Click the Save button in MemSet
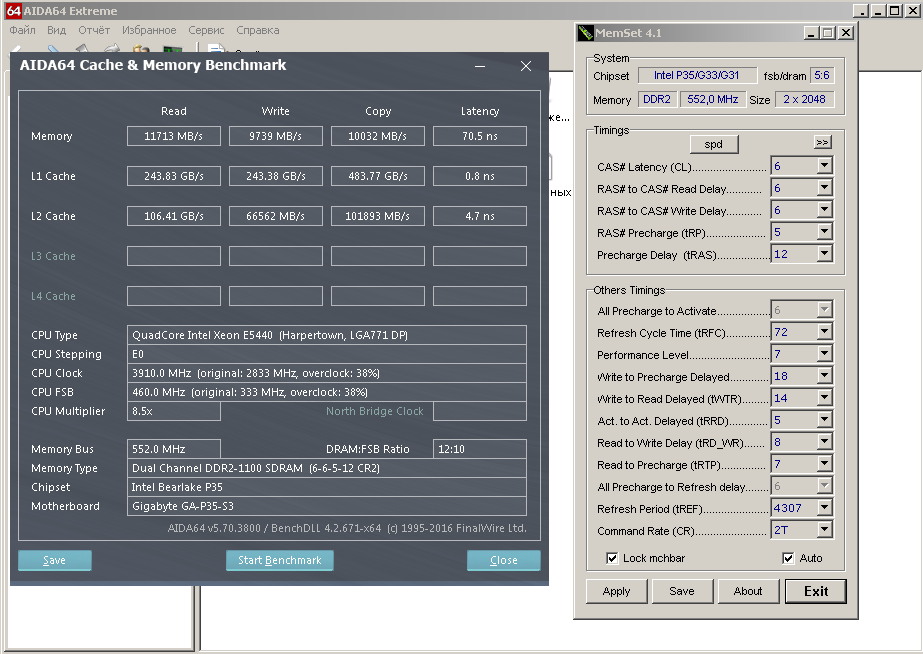The image size is (923, 654). click(x=682, y=591)
